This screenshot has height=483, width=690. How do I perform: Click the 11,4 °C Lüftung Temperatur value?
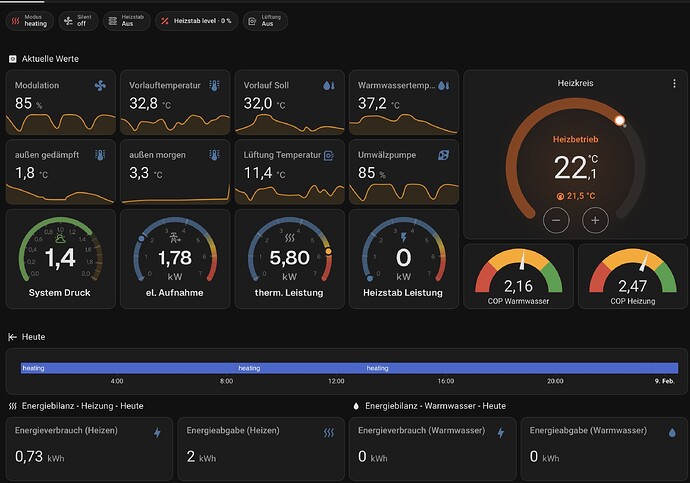click(264, 173)
